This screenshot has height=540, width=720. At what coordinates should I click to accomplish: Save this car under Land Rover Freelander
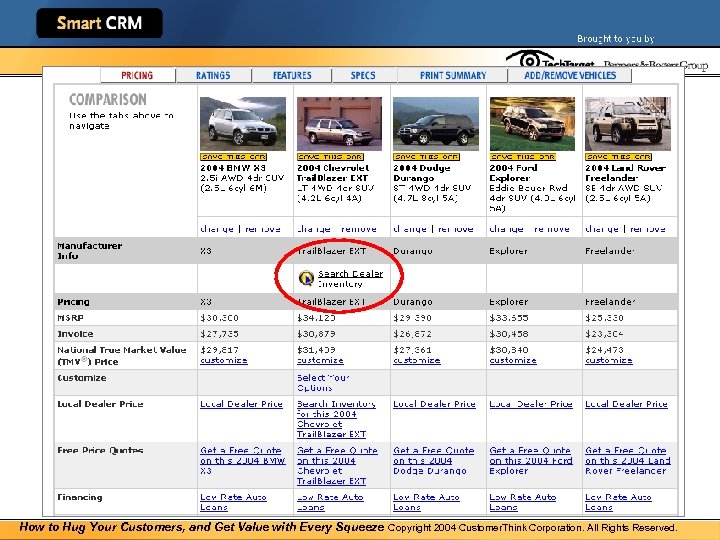[x=618, y=157]
